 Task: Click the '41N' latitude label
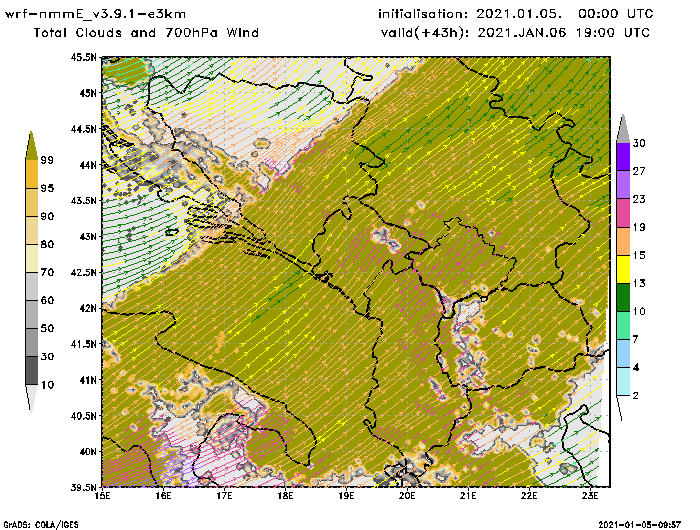click(88, 380)
